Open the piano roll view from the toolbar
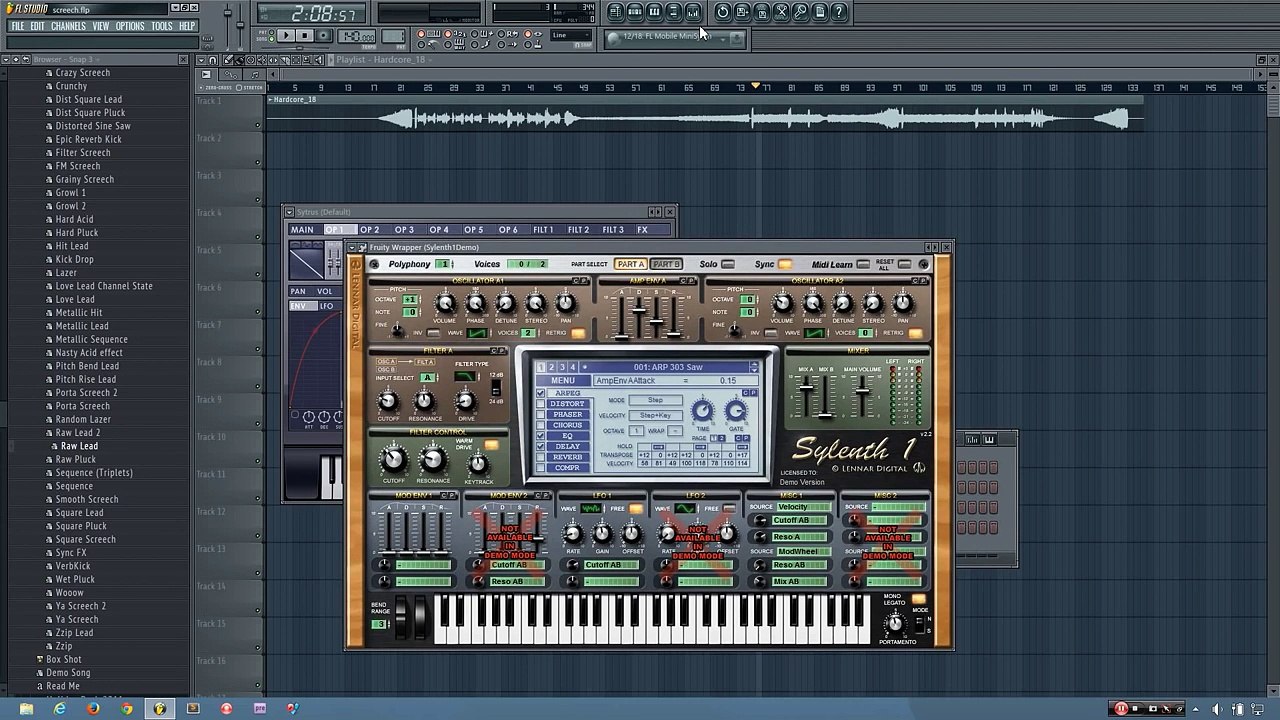This screenshot has width=1280, height=720. click(654, 12)
